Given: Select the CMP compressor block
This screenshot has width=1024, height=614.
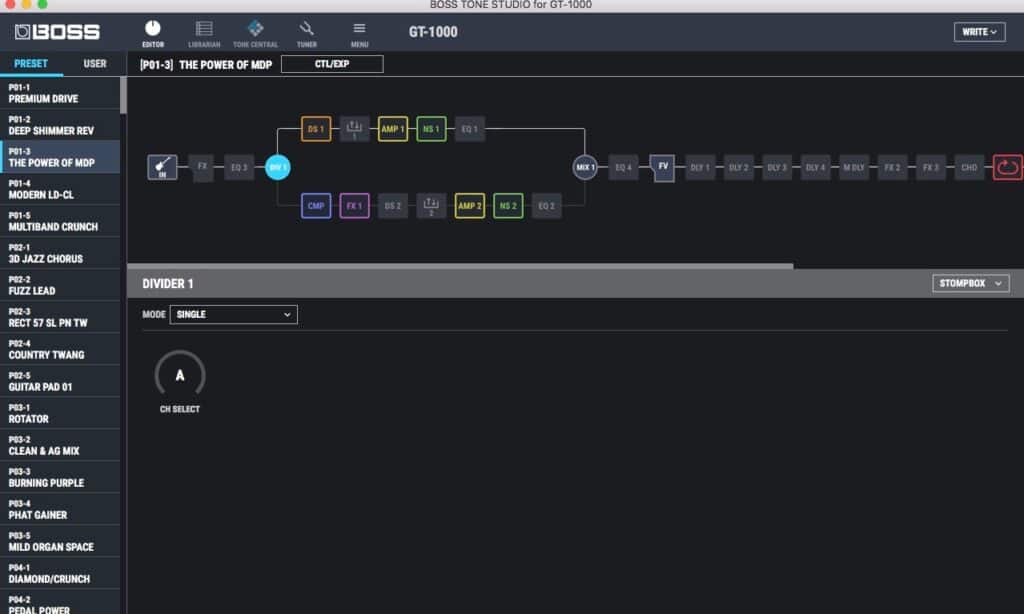Looking at the screenshot, I should coord(316,206).
